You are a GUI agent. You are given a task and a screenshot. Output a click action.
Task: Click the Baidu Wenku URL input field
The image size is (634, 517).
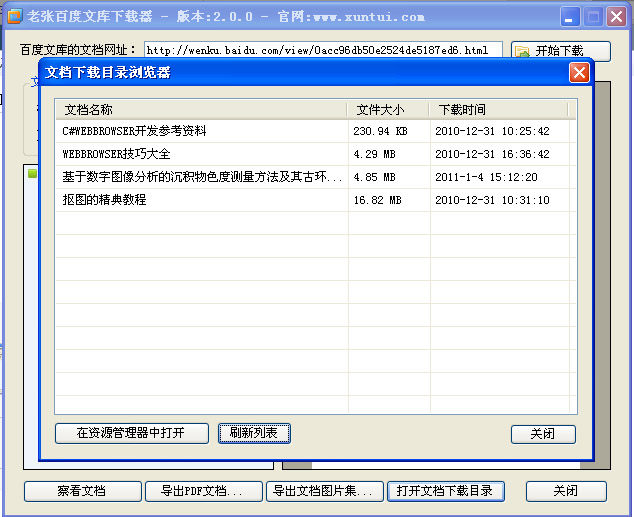(323, 50)
